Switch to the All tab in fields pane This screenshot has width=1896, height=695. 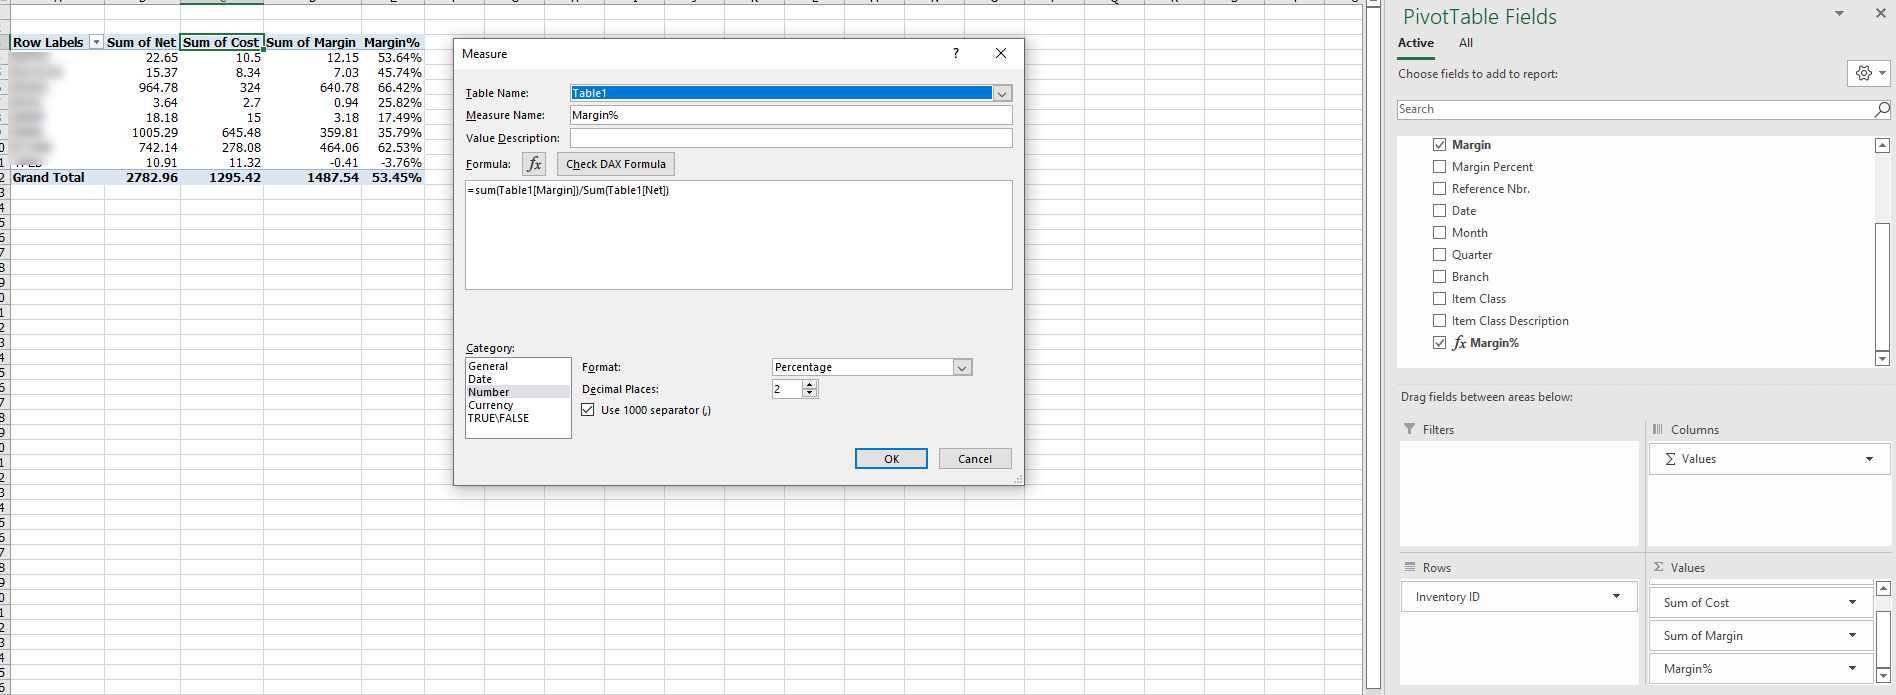pos(1465,43)
